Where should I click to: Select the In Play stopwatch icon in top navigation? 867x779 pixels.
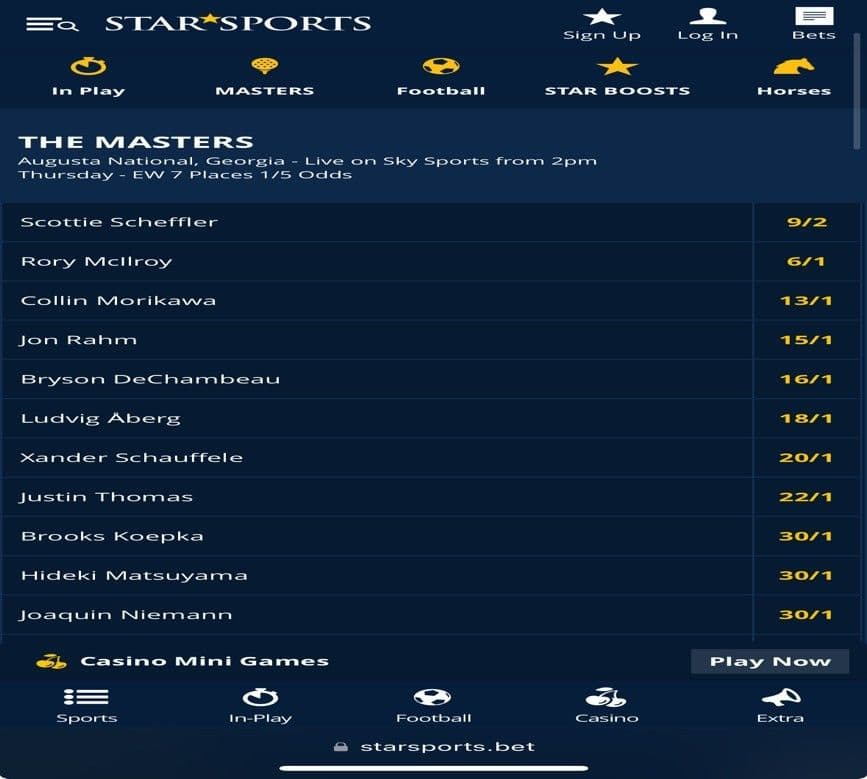tap(88, 66)
